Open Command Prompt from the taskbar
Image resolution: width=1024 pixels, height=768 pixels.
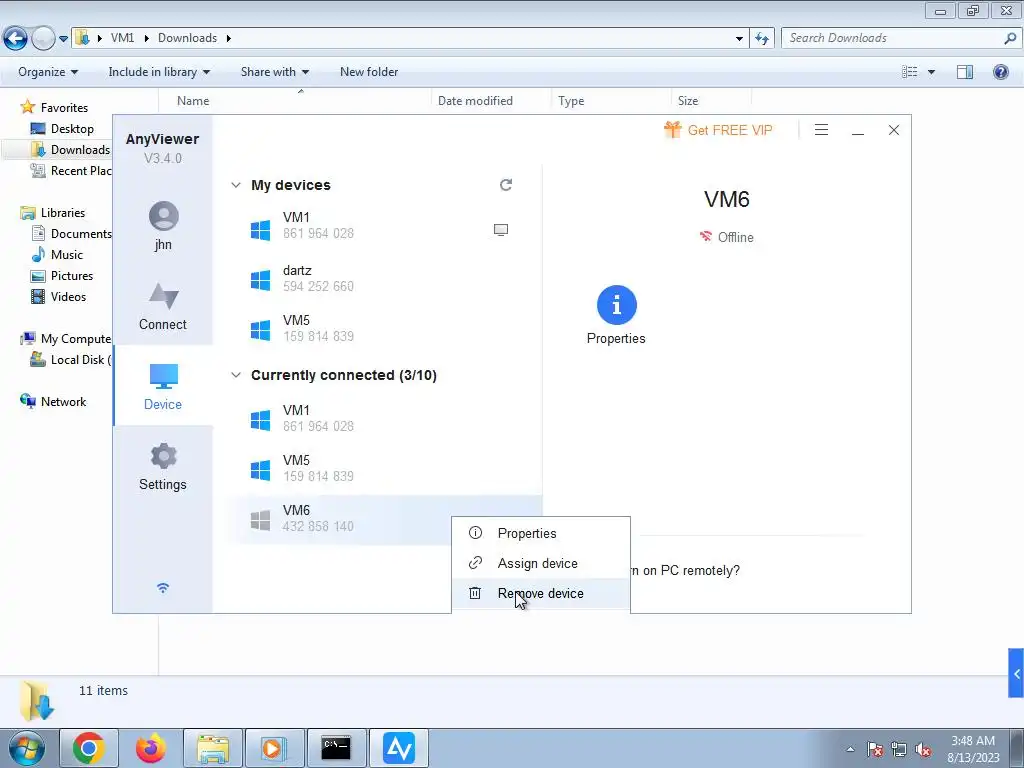pyautogui.click(x=336, y=748)
